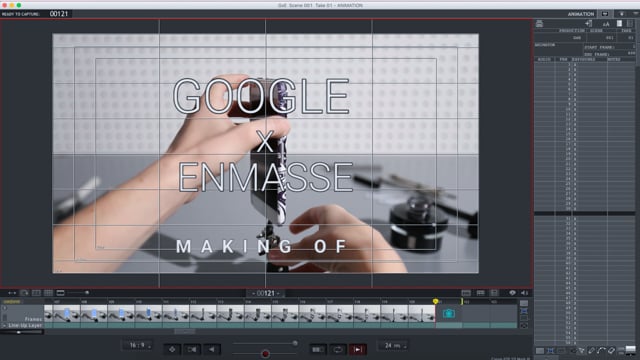Screen dimensions: 640x360
Task: Expand the Frames track arrow
Action: point(4,308)
